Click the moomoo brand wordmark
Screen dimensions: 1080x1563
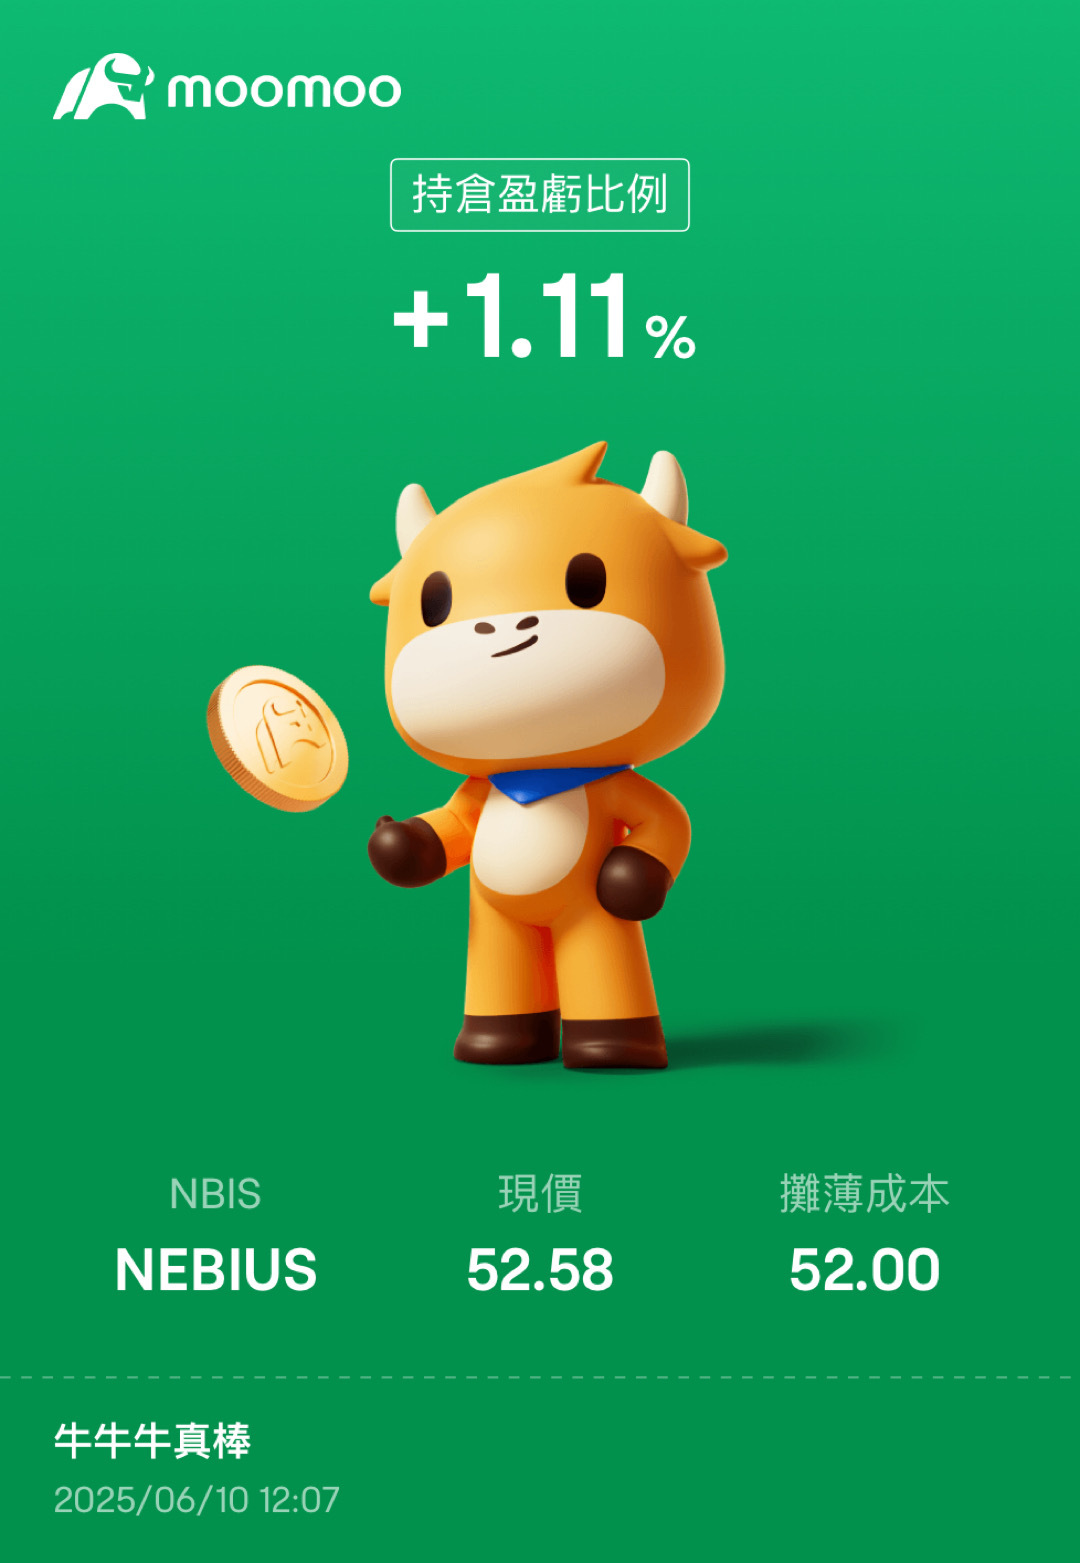pos(284,90)
